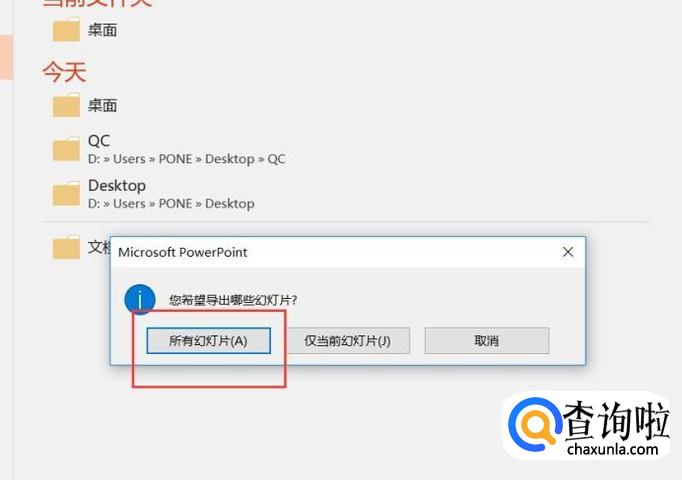Open the Desktop folder icon
This screenshot has height=480, width=682.
coord(66,193)
